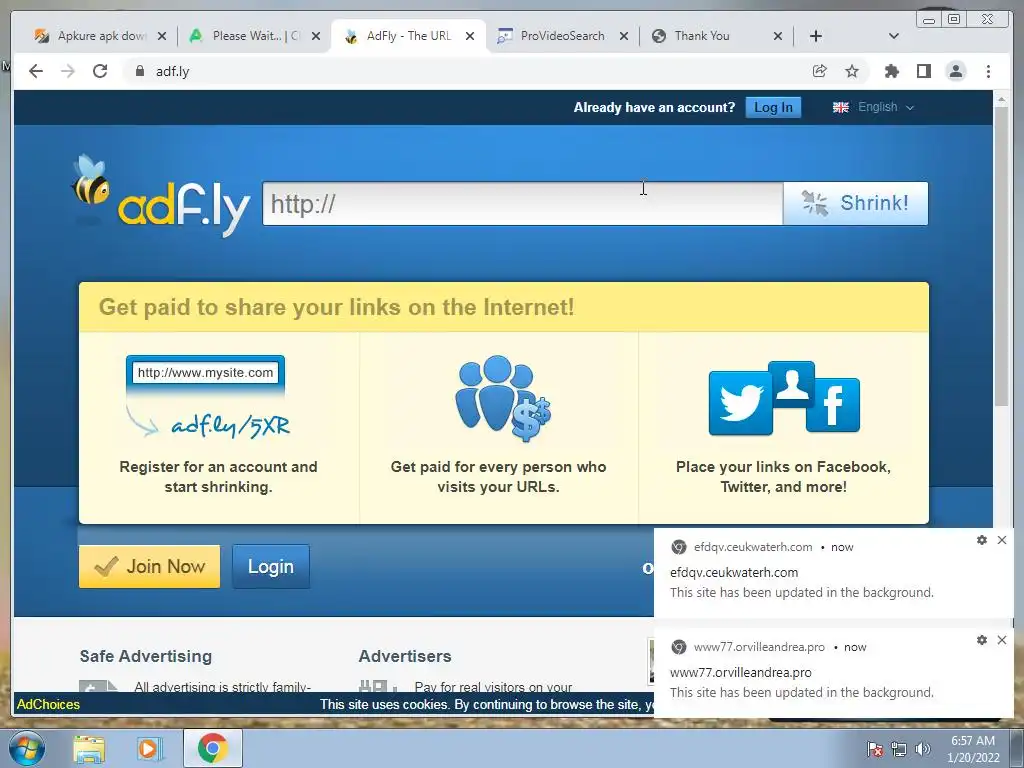1024x768 pixels.
Task: Toggle the browser side panel
Action: click(x=923, y=71)
